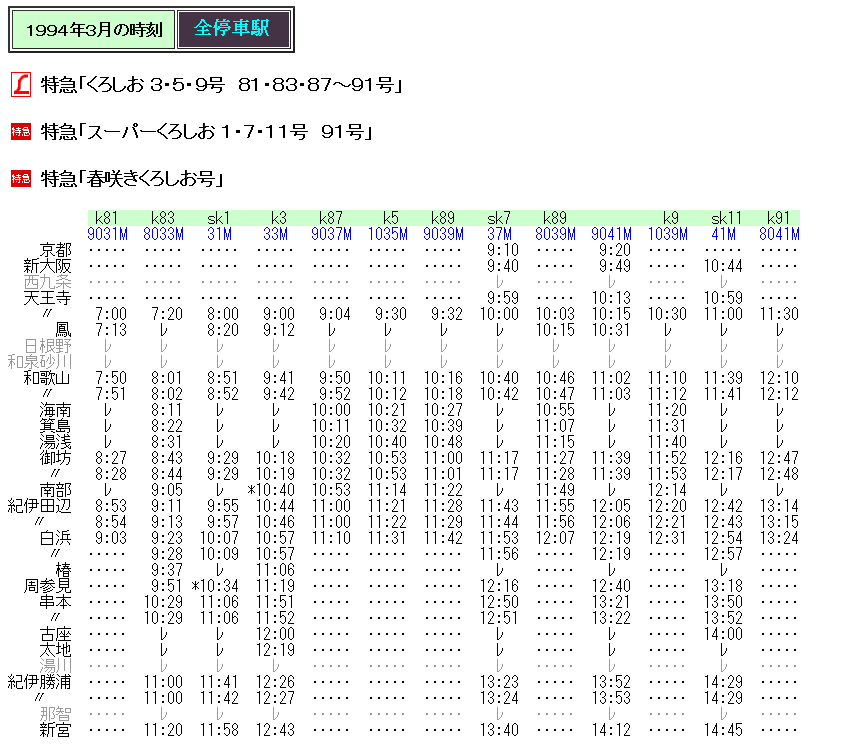Click the asterisked time *10:40 at 南部
Screen dimensions: 850x744
271,490
